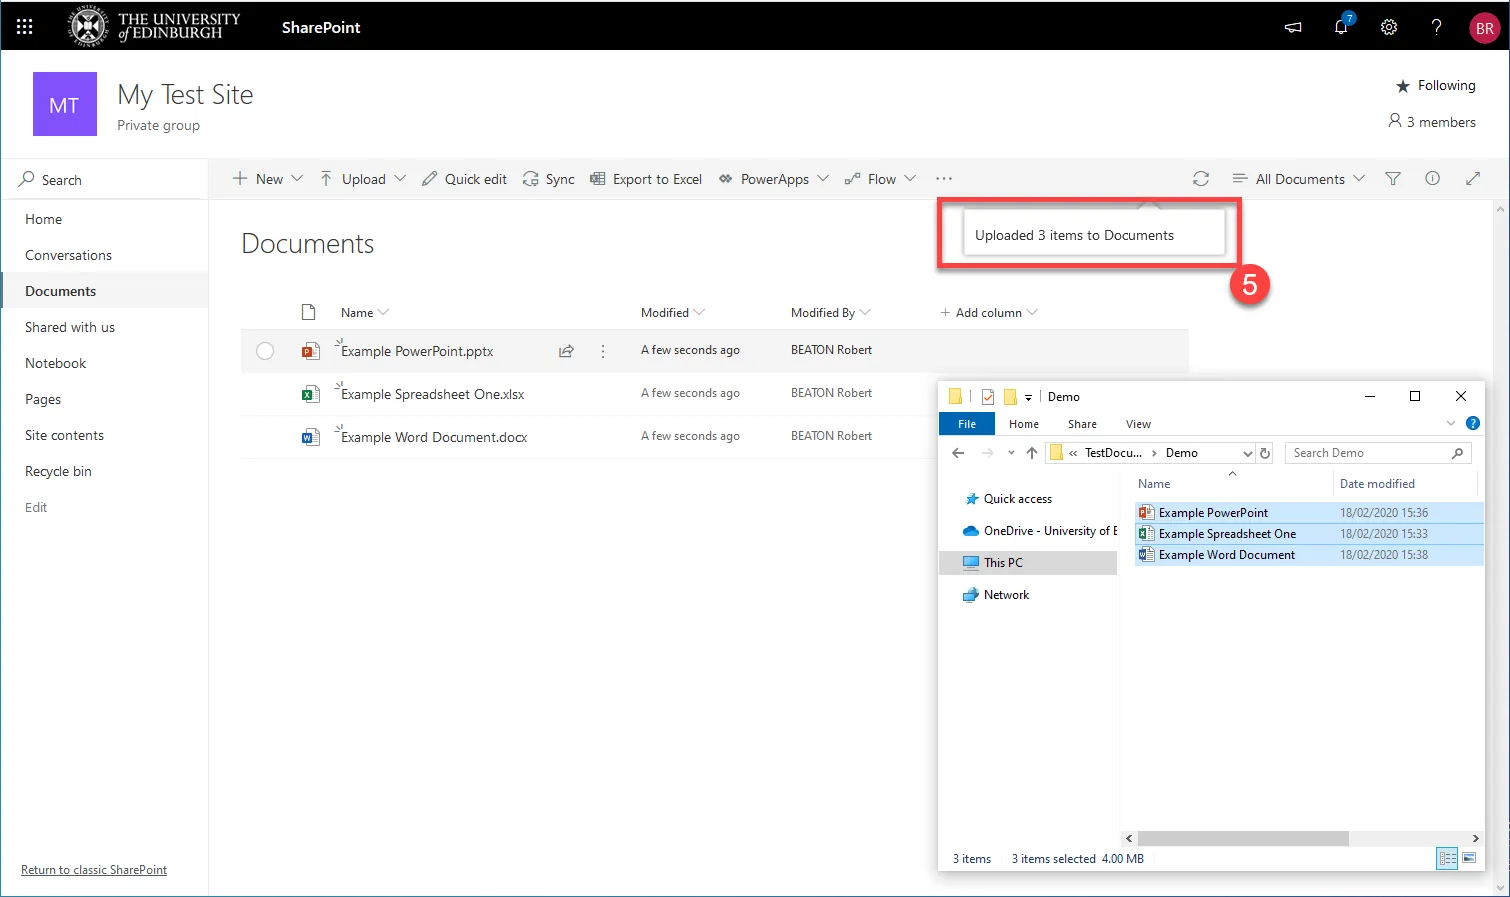
Task: Open the File menu in Explorer
Action: (x=966, y=423)
